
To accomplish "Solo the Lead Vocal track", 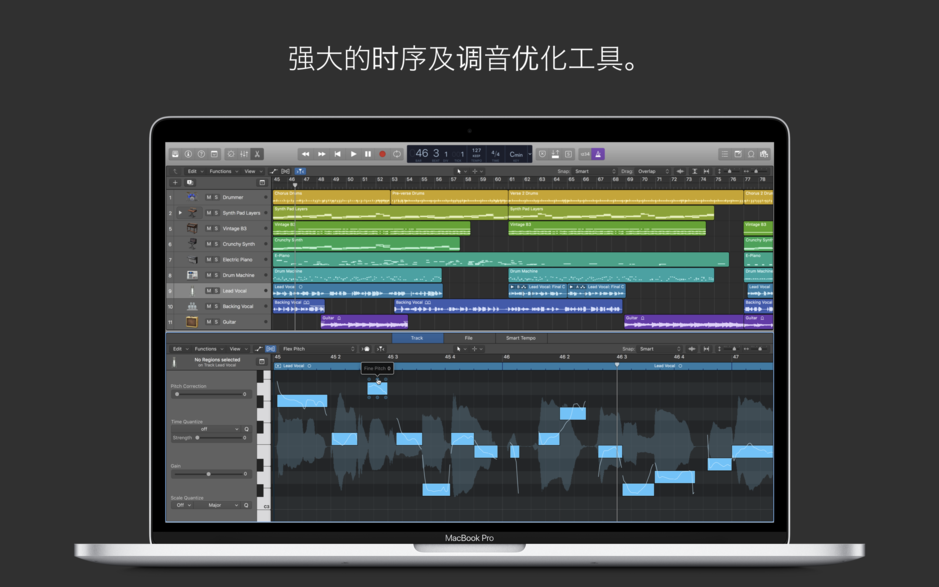I will 215,291.
